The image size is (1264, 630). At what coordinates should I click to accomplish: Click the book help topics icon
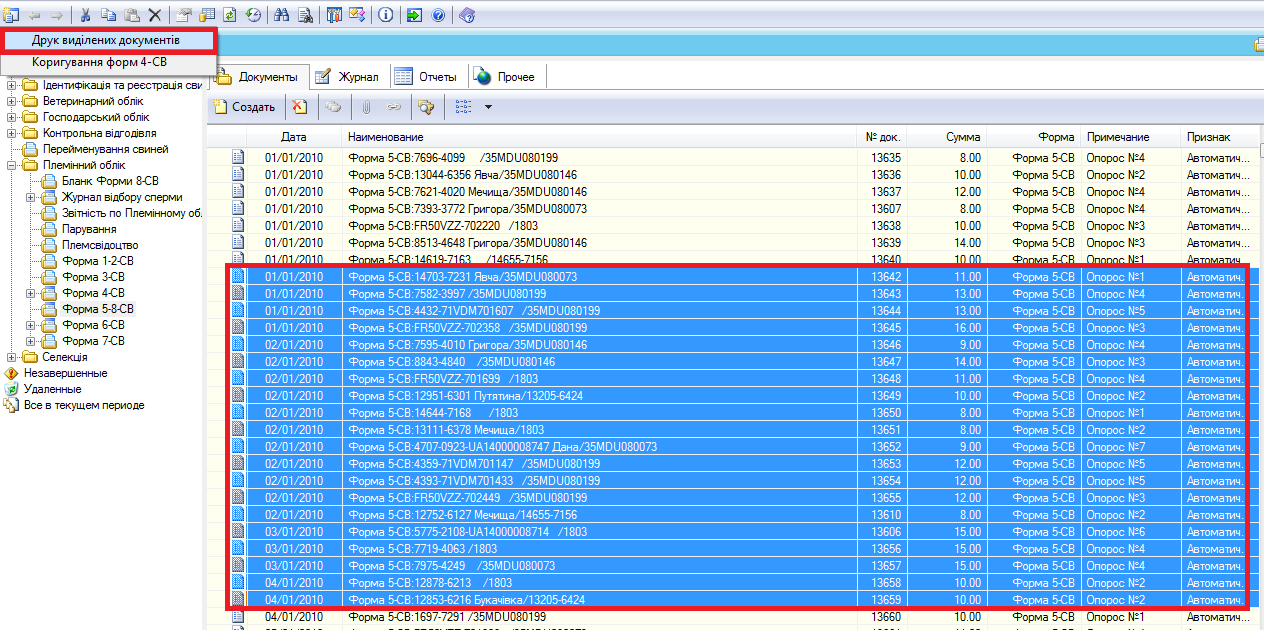pyautogui.click(x=467, y=15)
